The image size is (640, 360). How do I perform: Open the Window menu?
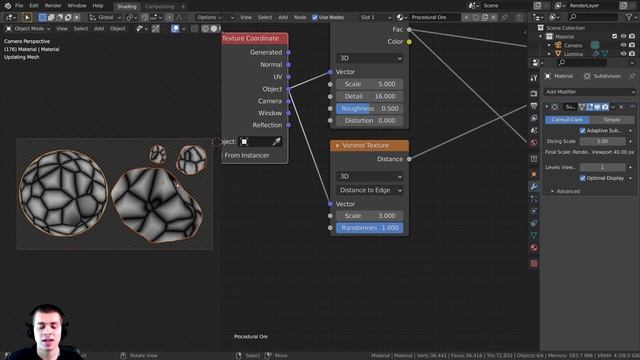[x=77, y=6]
